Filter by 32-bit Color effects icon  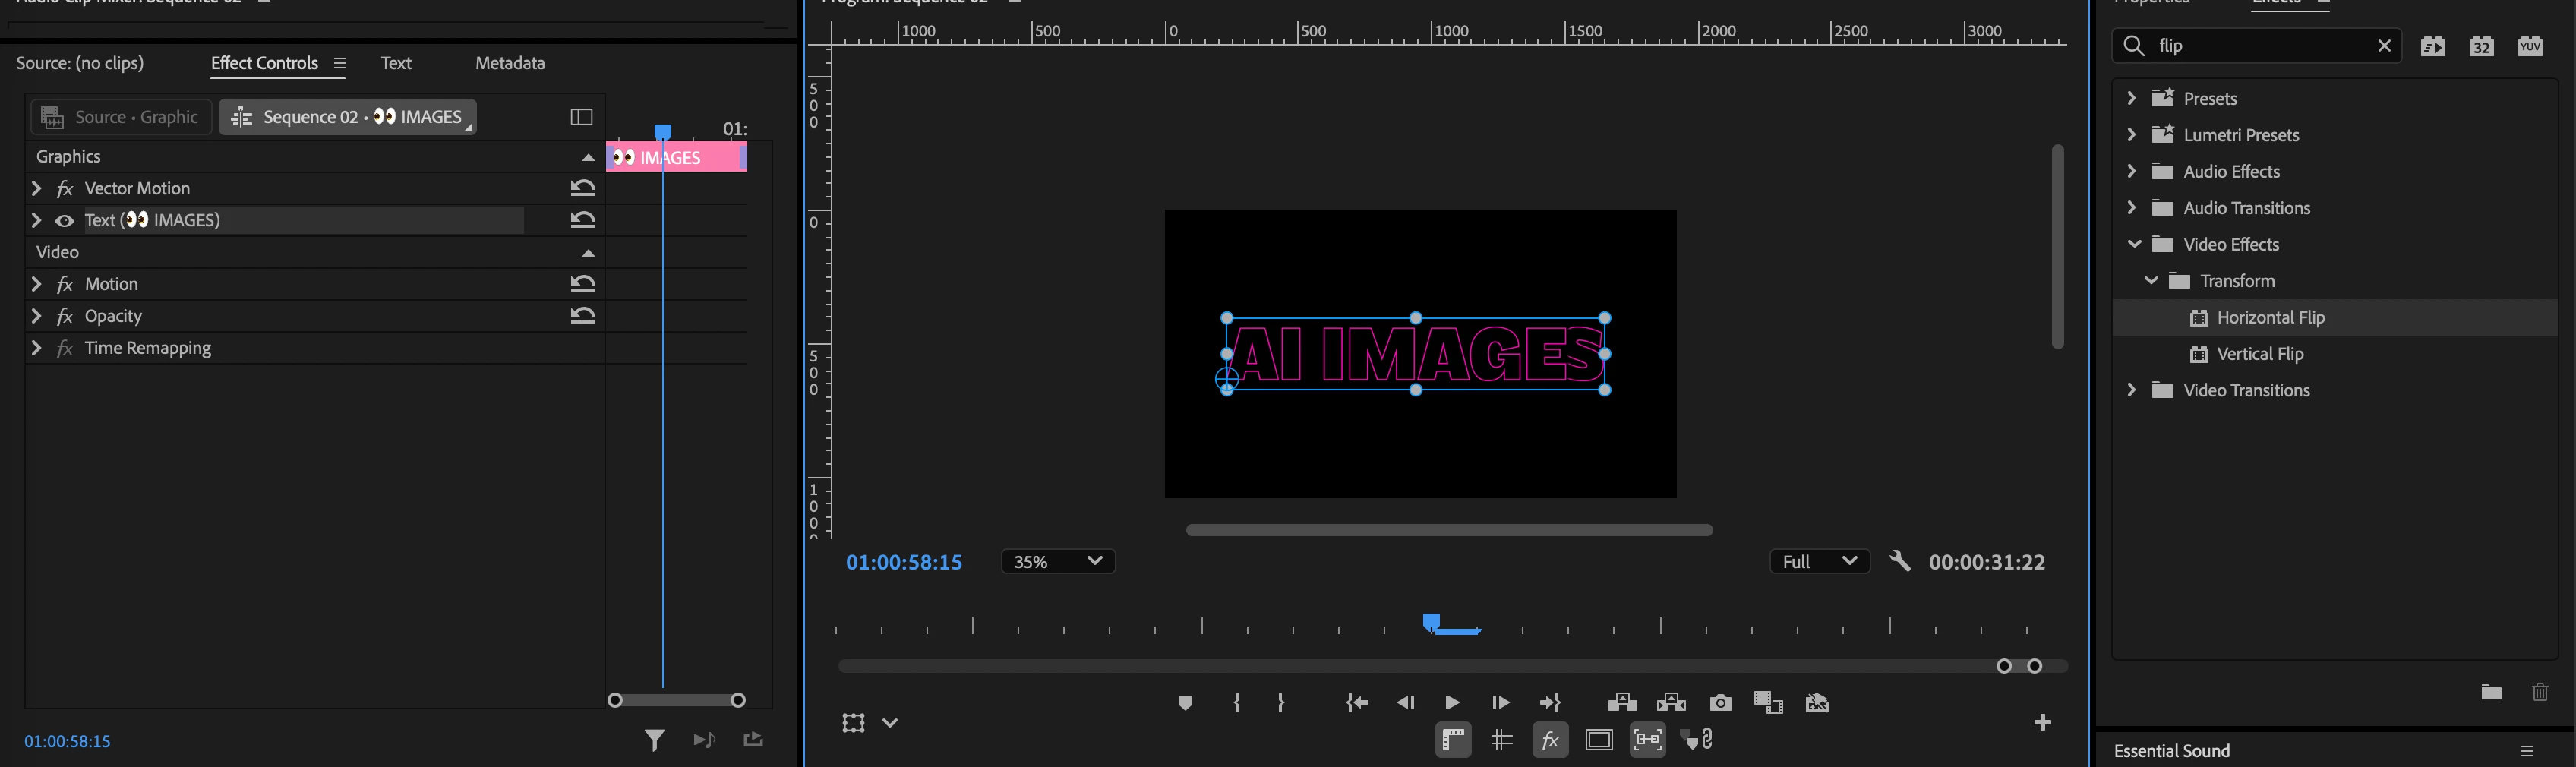2481,46
